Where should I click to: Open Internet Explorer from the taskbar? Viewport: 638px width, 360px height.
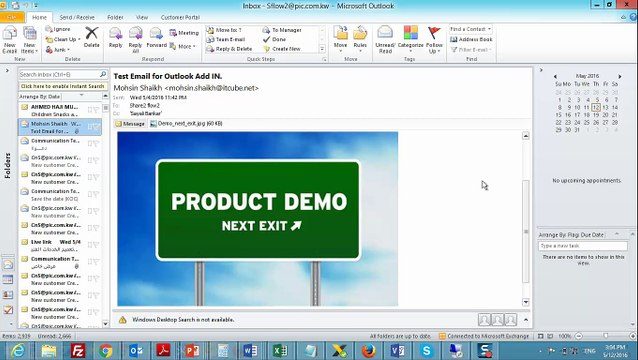[17, 351]
